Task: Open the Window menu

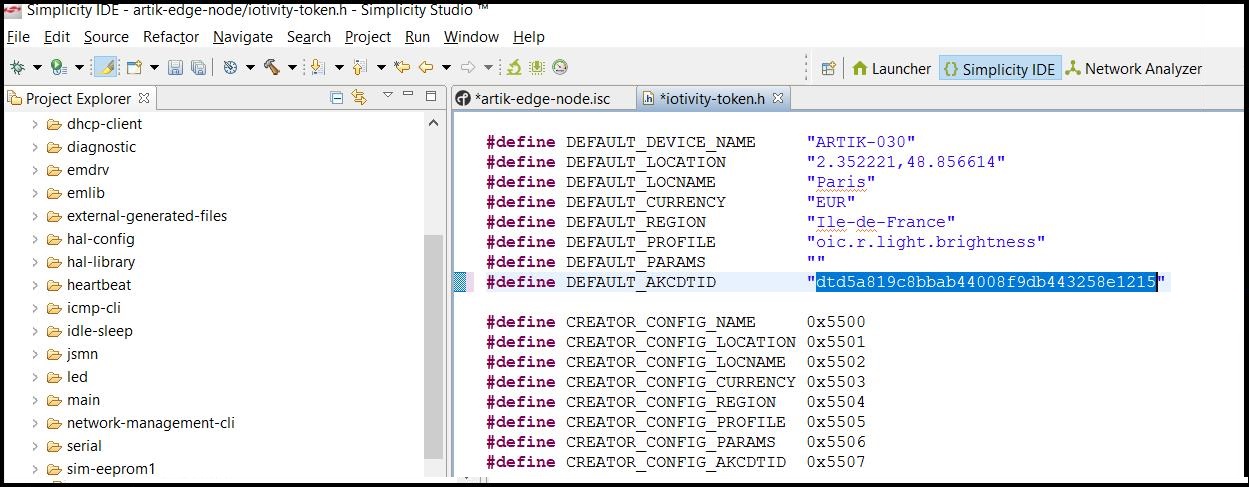Action: [x=471, y=36]
